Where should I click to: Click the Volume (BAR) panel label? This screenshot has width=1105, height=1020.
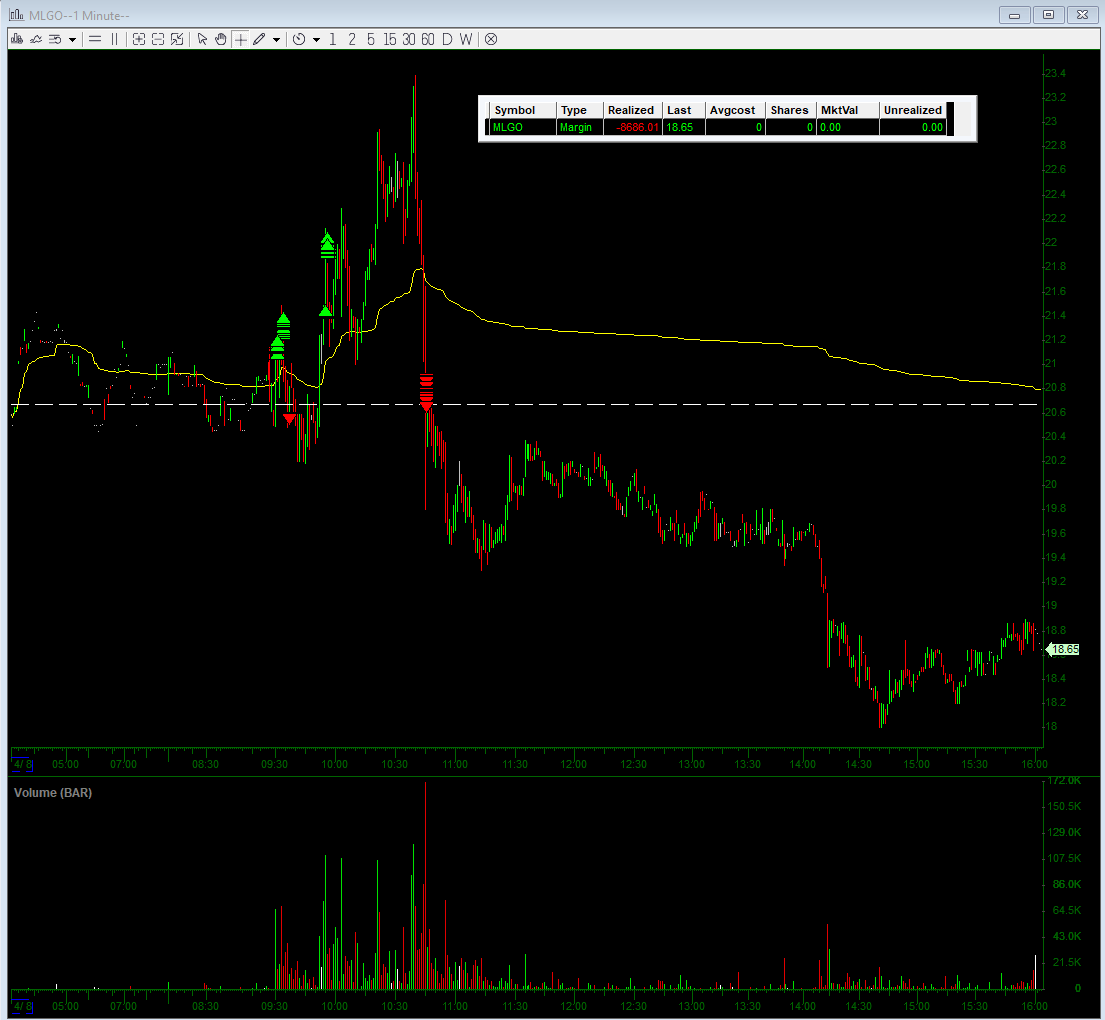coord(53,792)
